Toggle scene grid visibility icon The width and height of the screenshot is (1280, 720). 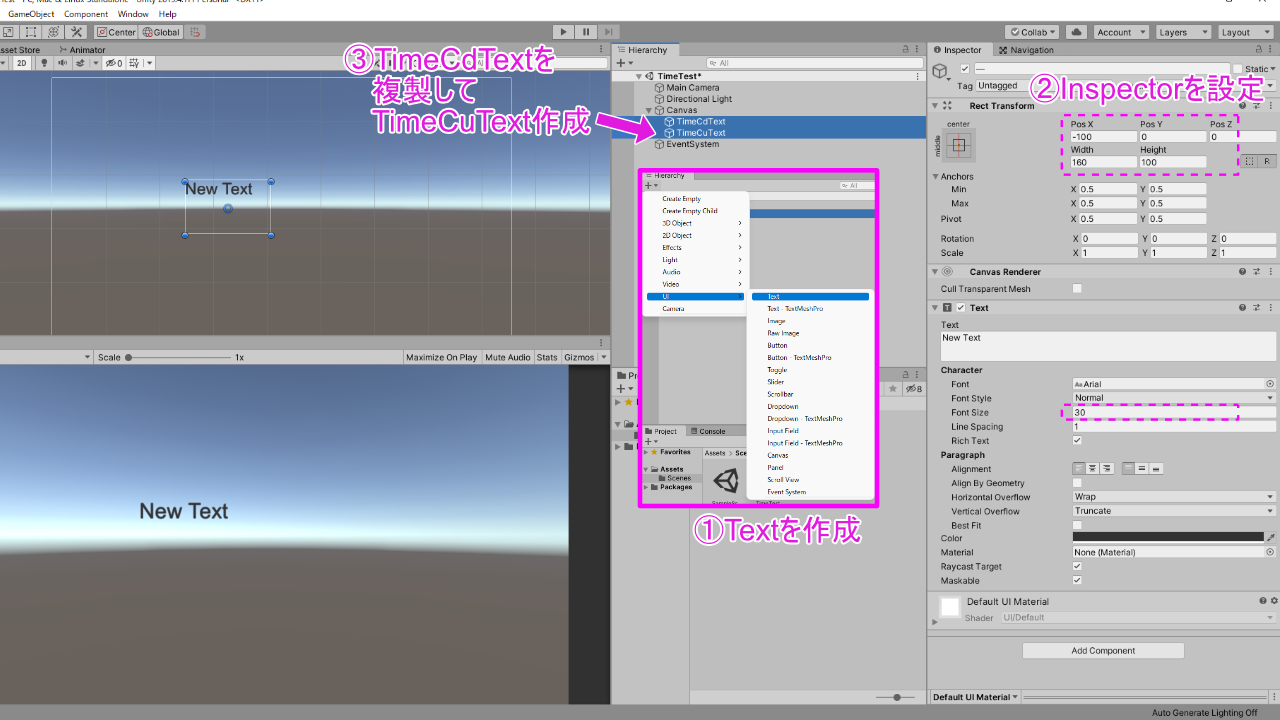136,63
